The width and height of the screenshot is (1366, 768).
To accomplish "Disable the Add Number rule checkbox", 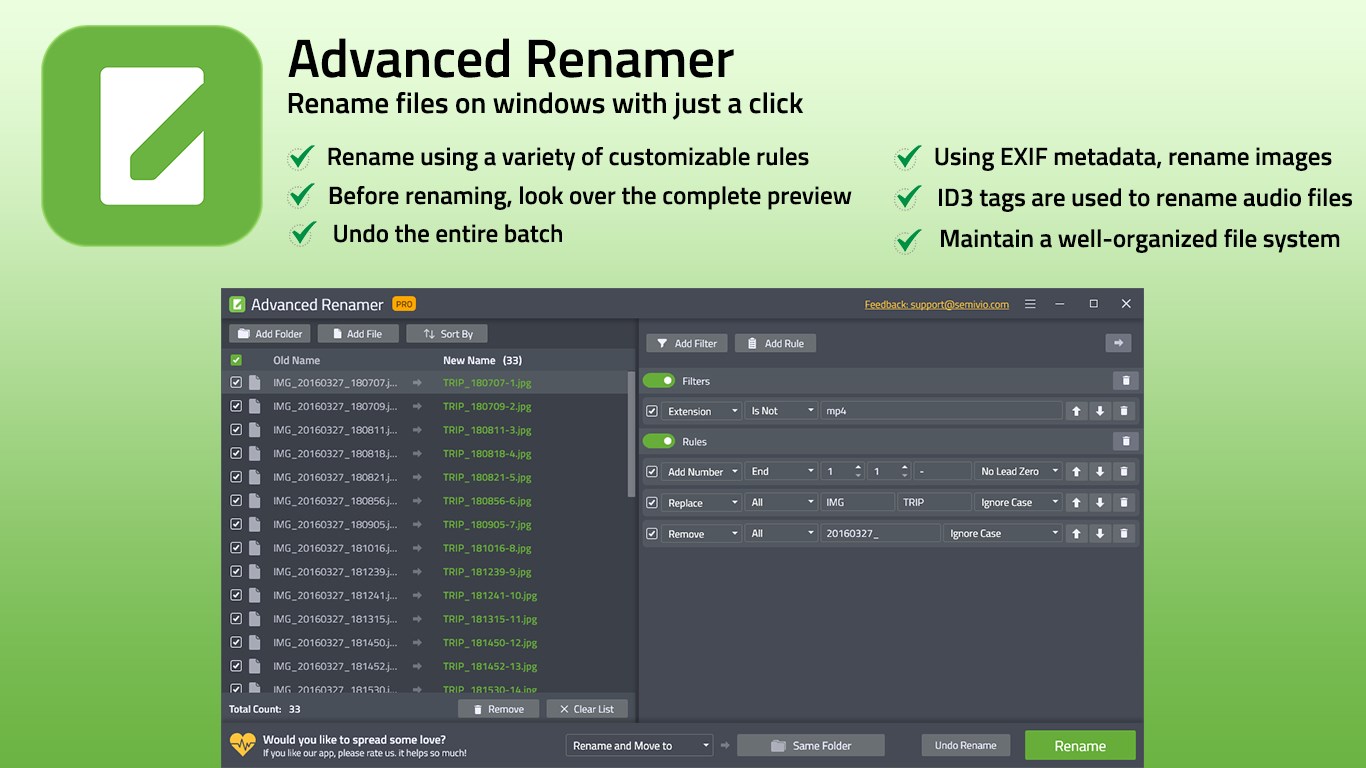I will pyautogui.click(x=652, y=471).
